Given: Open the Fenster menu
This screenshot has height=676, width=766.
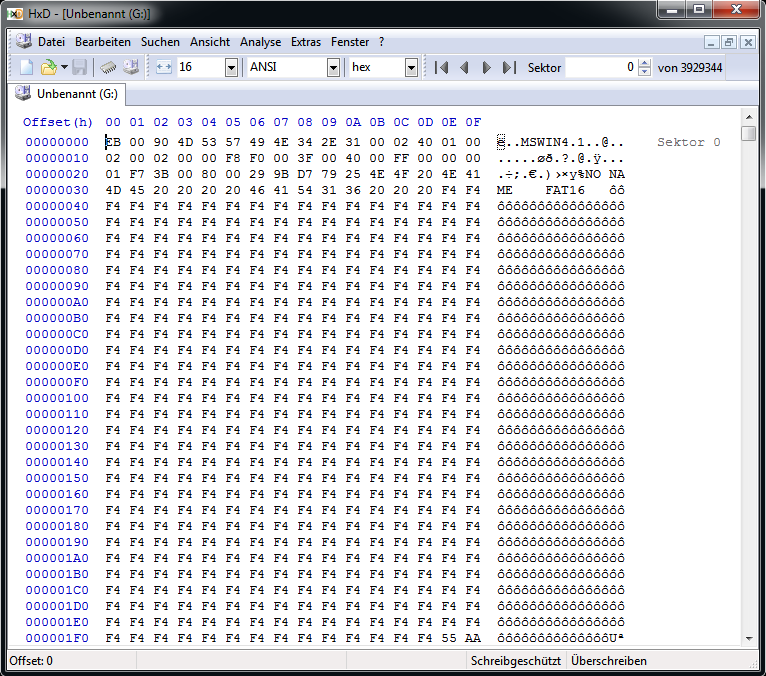Looking at the screenshot, I should point(350,42).
